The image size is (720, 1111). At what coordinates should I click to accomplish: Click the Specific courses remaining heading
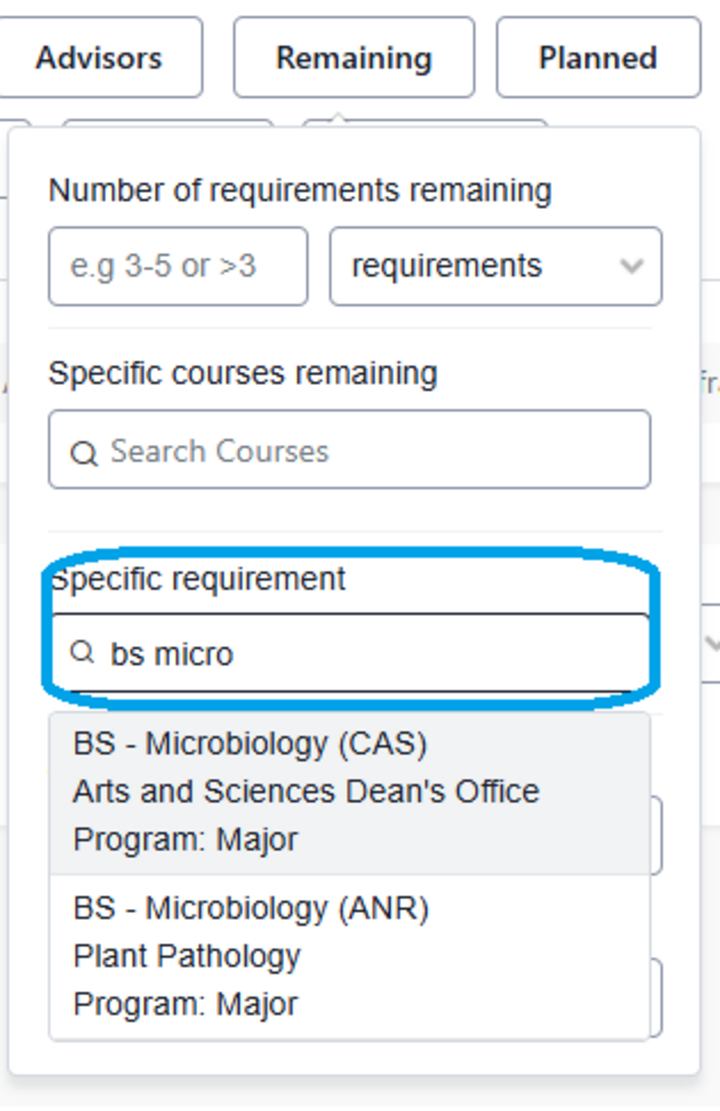tap(242, 373)
